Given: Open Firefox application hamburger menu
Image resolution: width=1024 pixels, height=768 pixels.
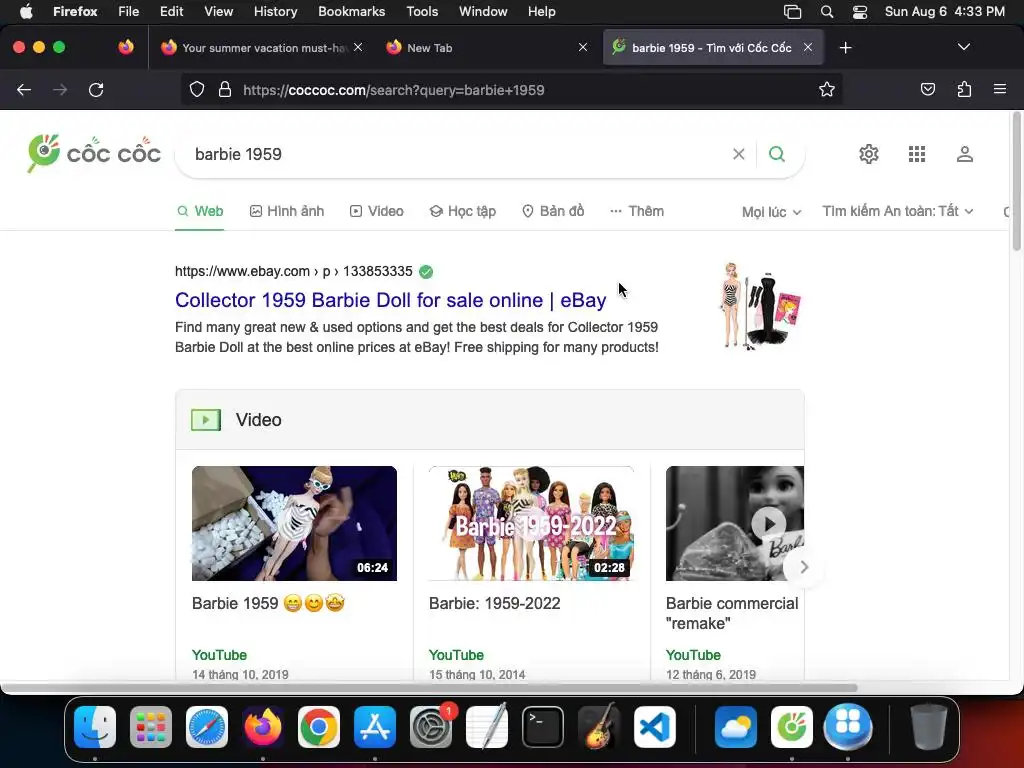Looking at the screenshot, I should 1000,89.
